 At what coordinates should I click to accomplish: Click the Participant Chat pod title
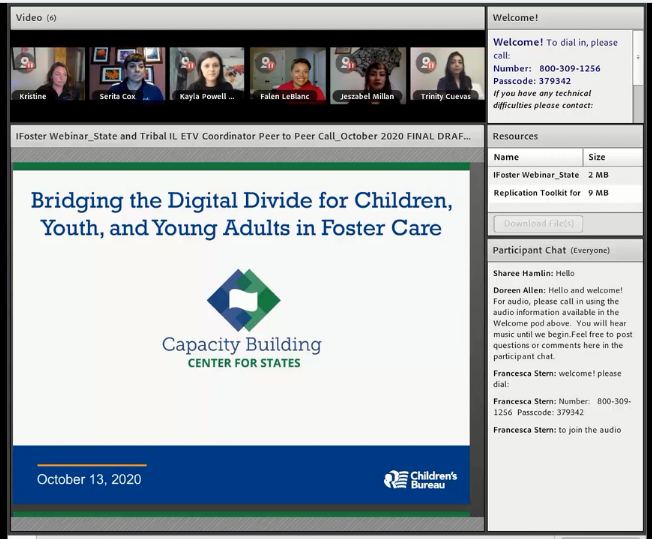551,250
